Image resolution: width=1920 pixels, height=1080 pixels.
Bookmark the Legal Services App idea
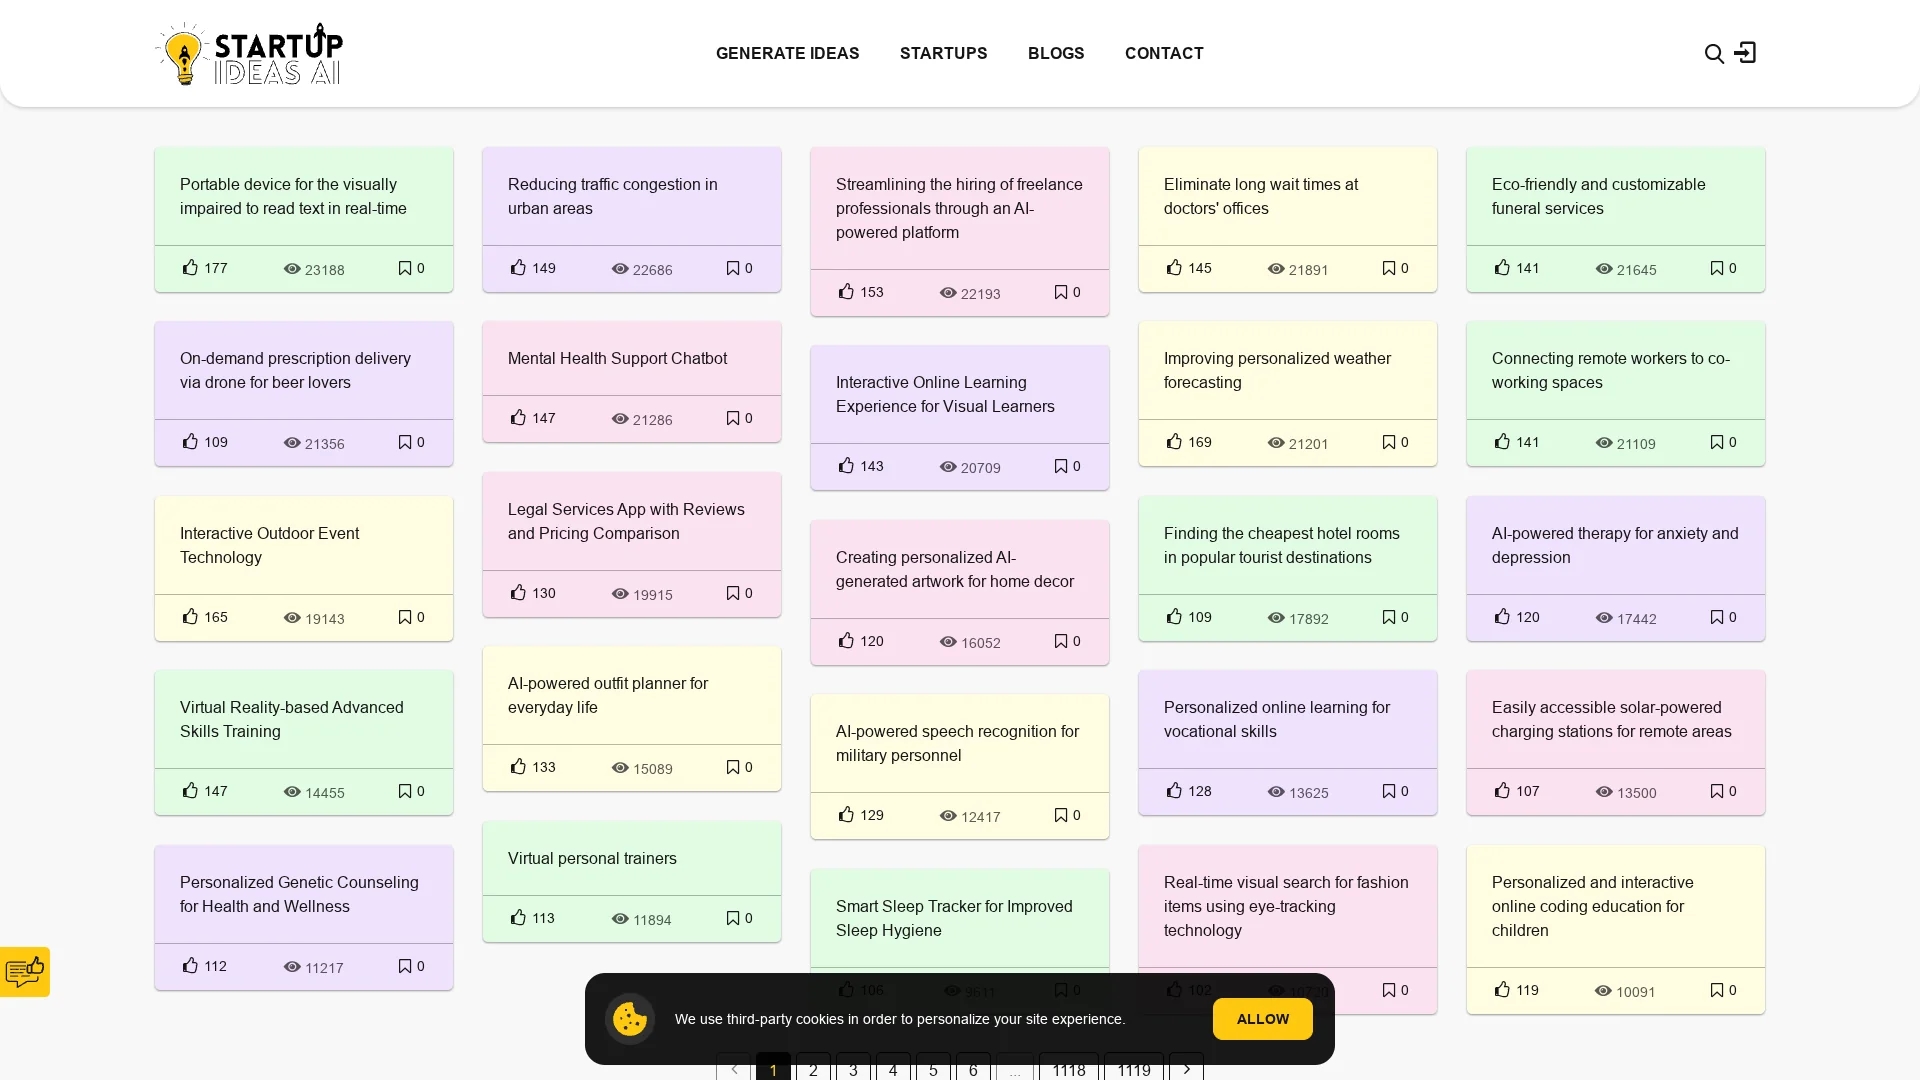pos(733,593)
